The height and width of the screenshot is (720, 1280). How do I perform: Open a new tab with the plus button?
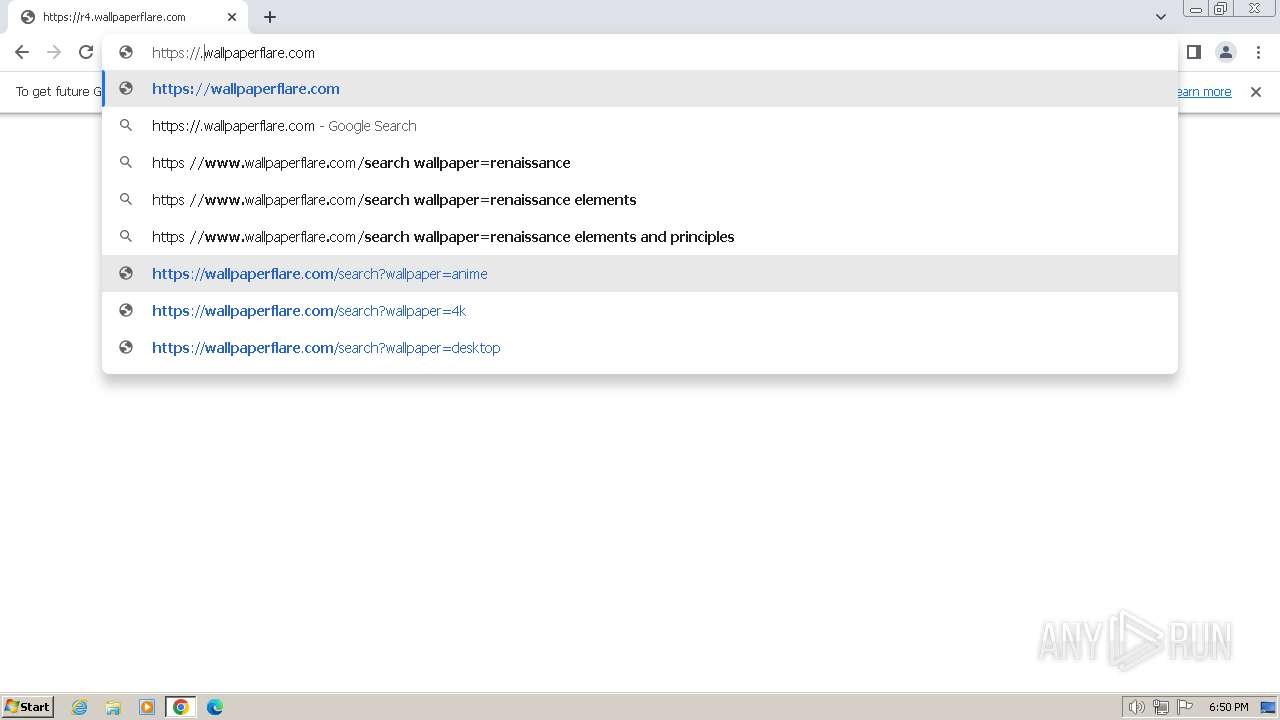coord(270,17)
